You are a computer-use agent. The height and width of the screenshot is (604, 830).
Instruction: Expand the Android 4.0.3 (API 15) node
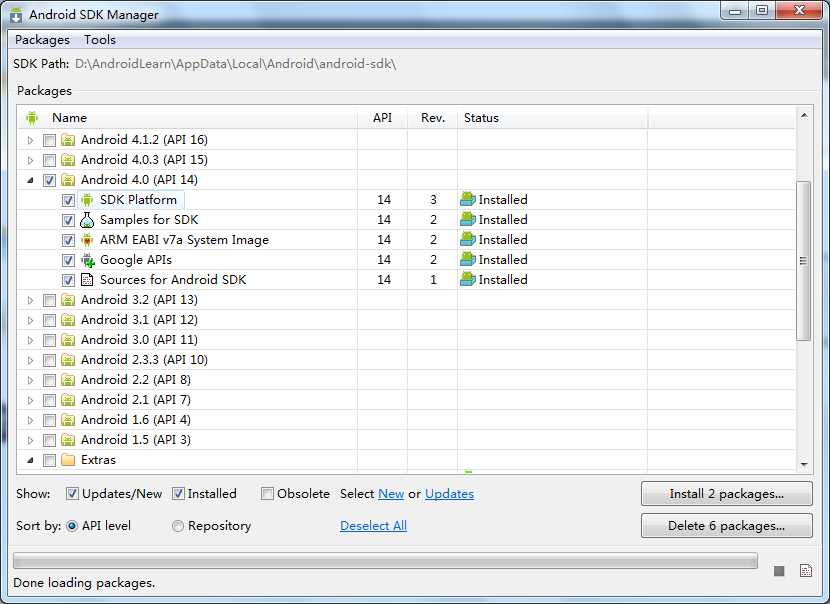click(30, 160)
